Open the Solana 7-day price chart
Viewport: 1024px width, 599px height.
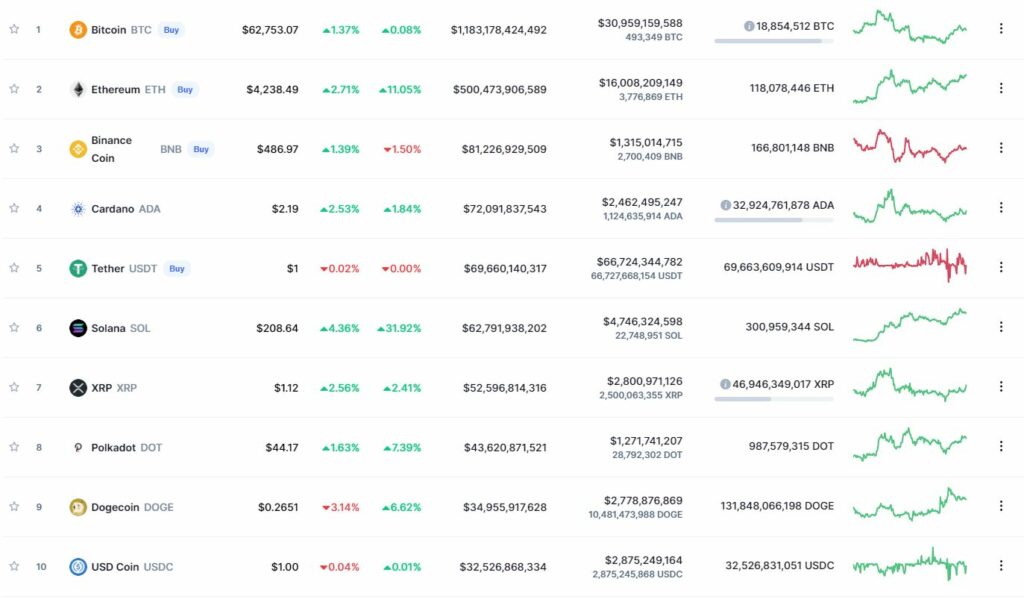[x=909, y=326]
